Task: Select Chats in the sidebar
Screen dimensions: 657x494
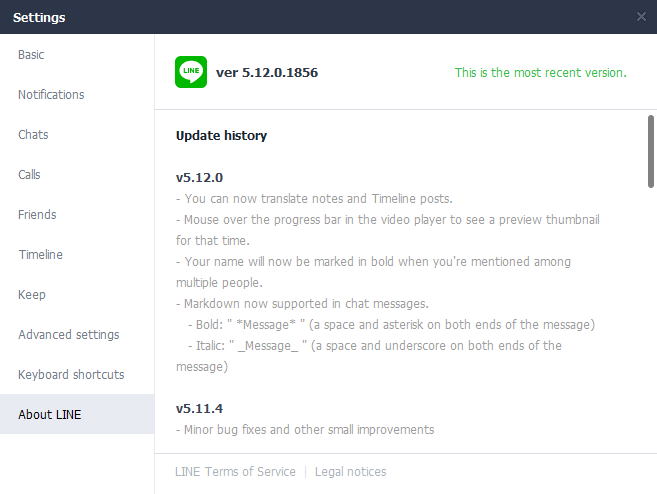Action: pyautogui.click(x=33, y=135)
